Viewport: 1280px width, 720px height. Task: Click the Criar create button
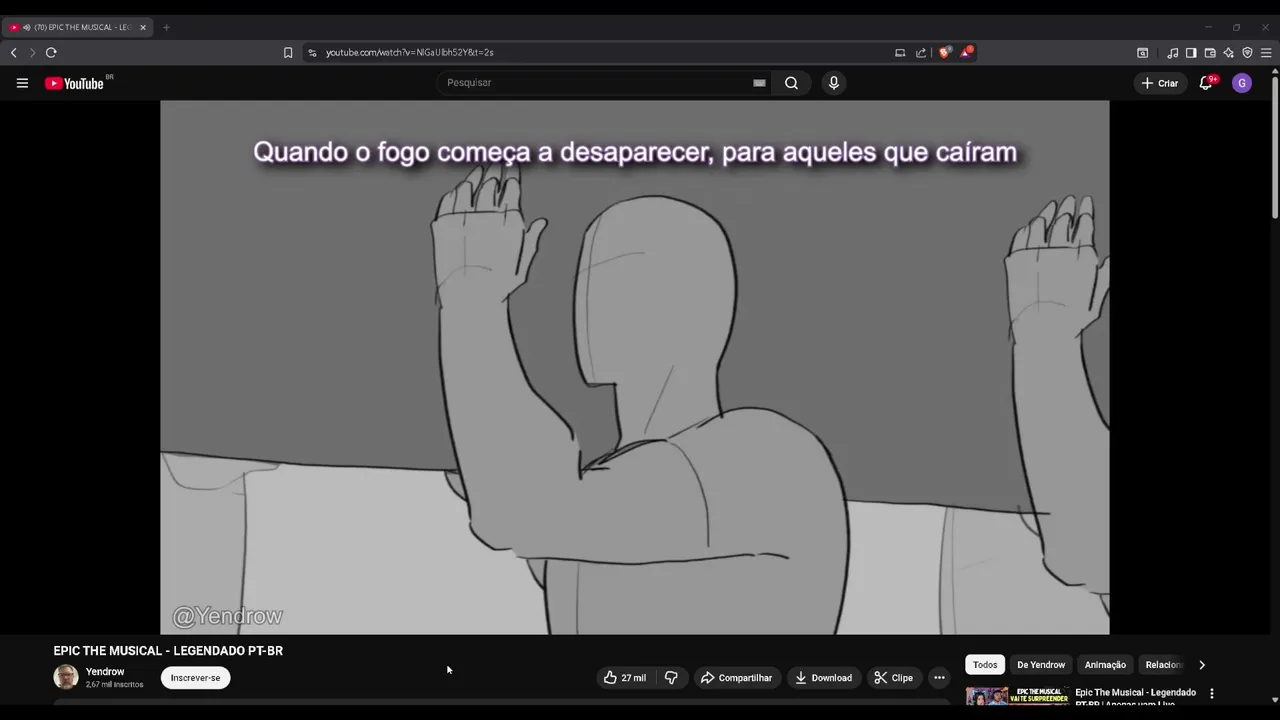point(1160,83)
